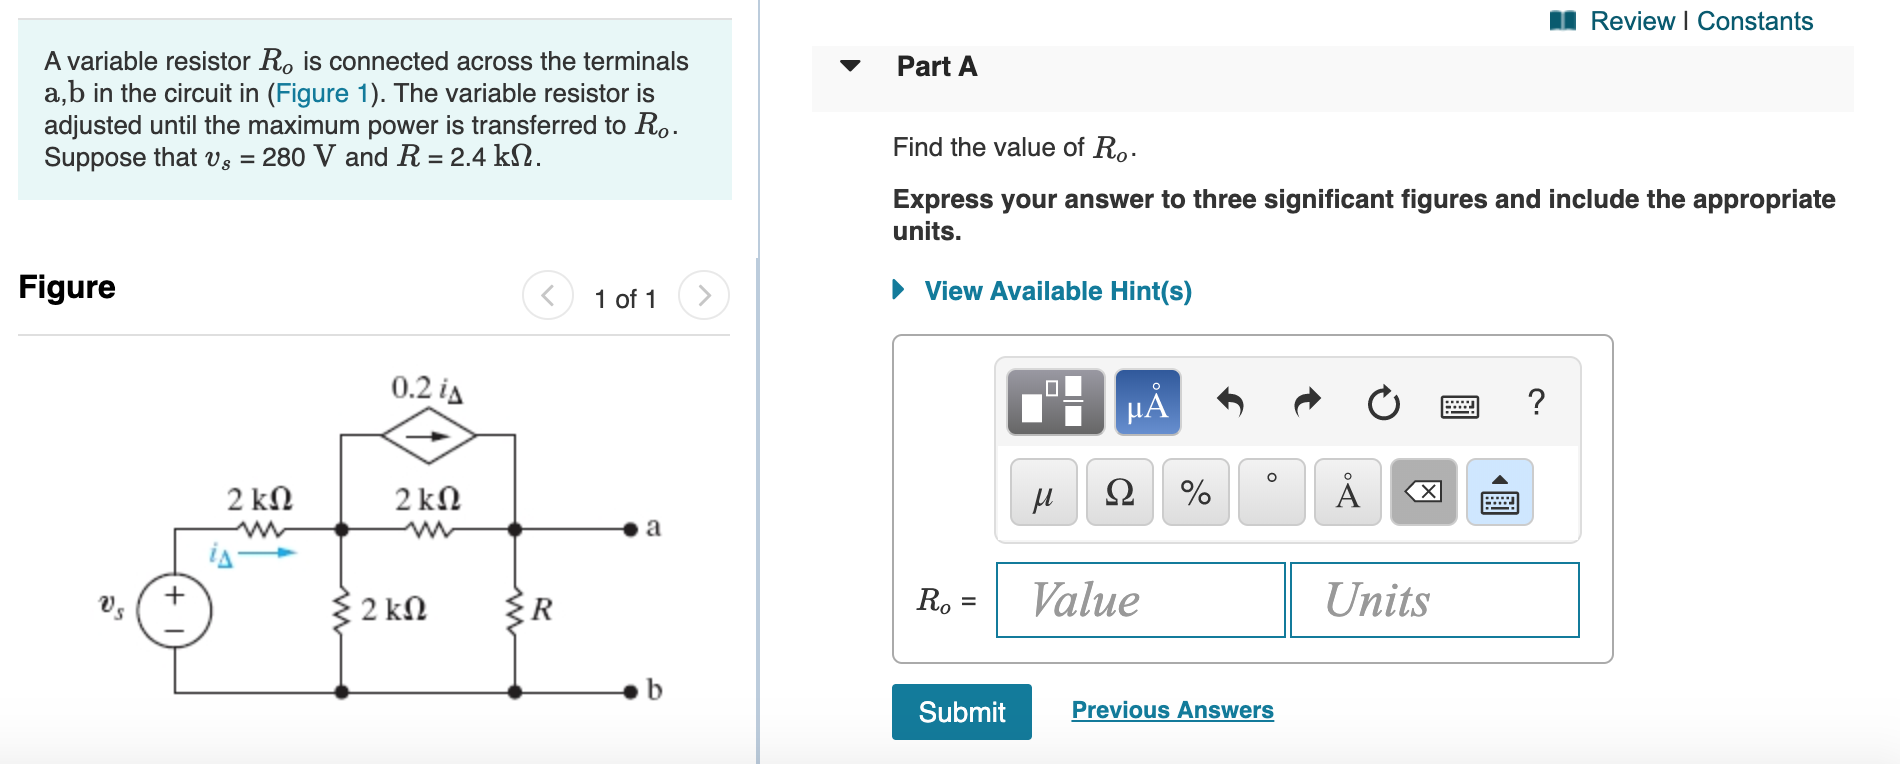Insert the angstrom symbol Å
This screenshot has height=764, width=1900.
[x=1346, y=492]
